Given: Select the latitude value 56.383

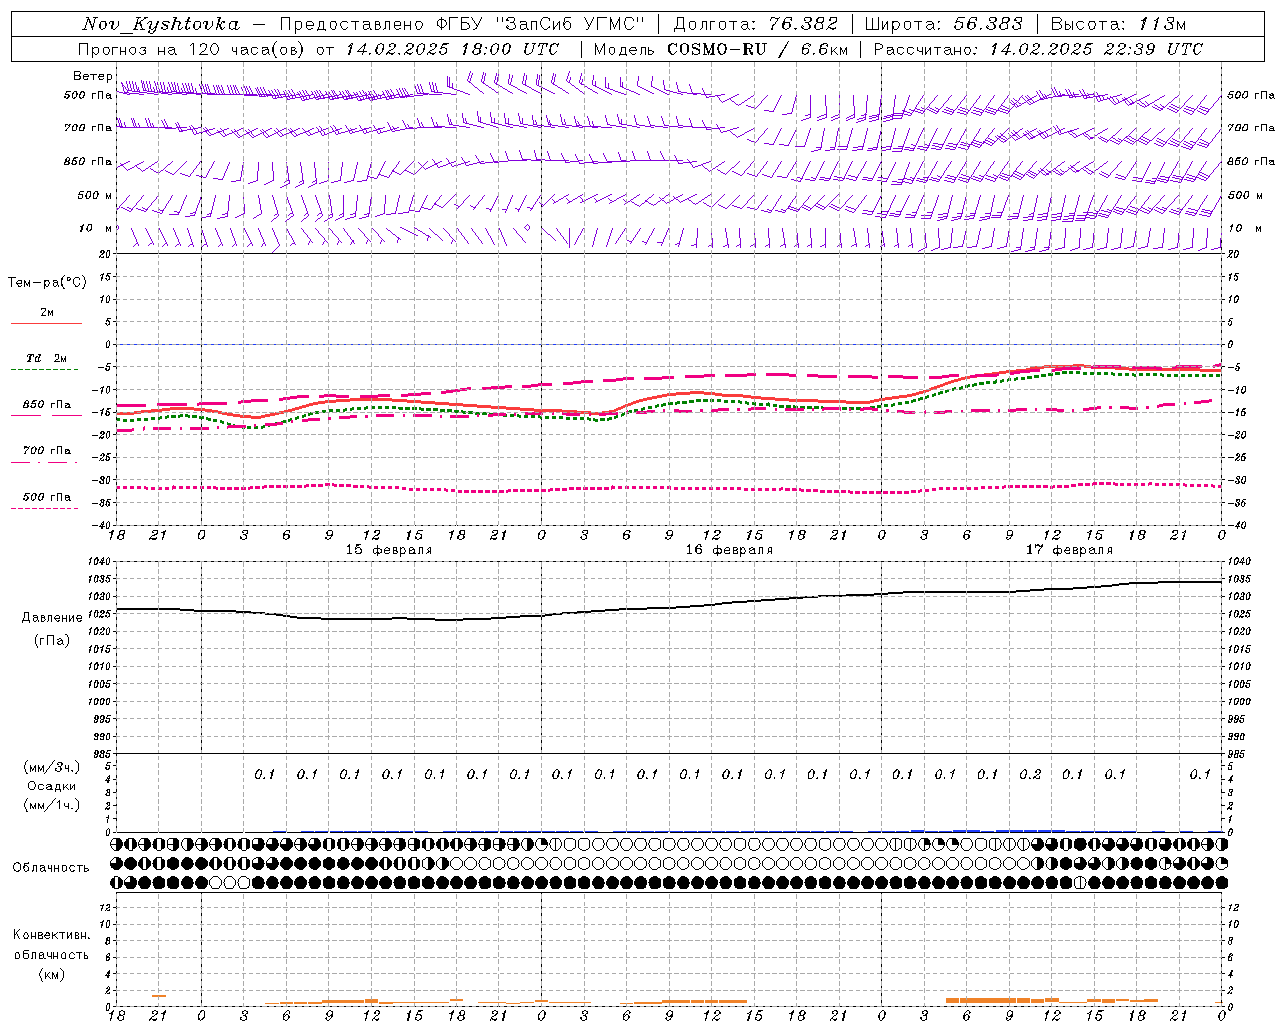Looking at the screenshot, I should click(988, 24).
